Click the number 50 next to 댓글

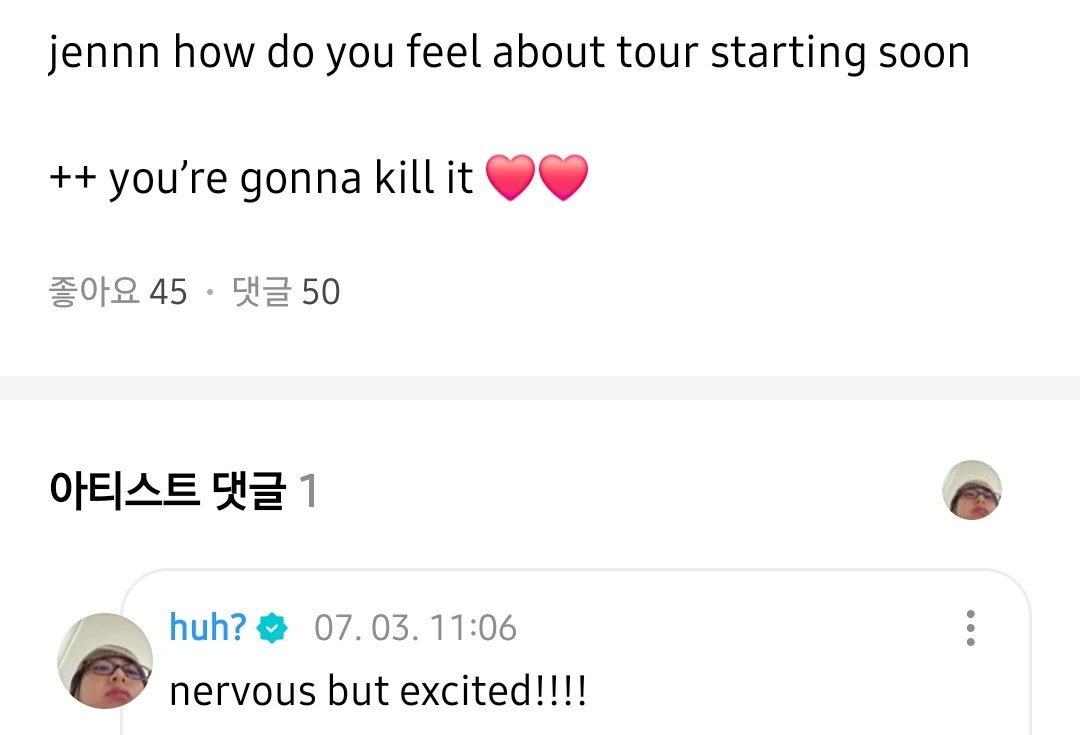pyautogui.click(x=321, y=292)
